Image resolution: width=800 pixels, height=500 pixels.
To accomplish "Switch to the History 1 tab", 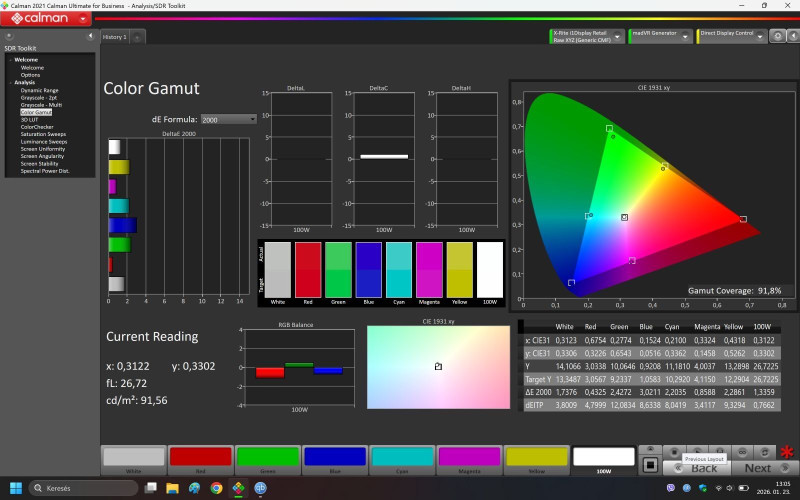I will 114,37.
